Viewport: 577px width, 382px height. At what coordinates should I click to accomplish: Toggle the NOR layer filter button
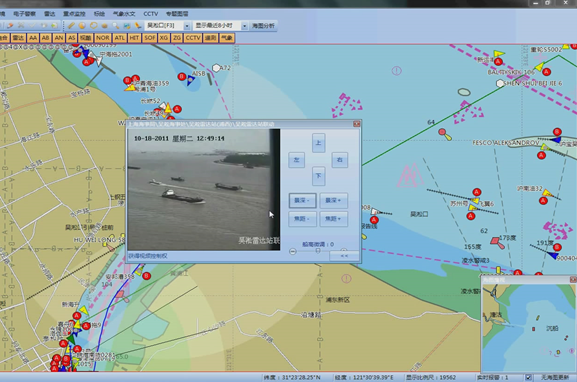(x=103, y=38)
